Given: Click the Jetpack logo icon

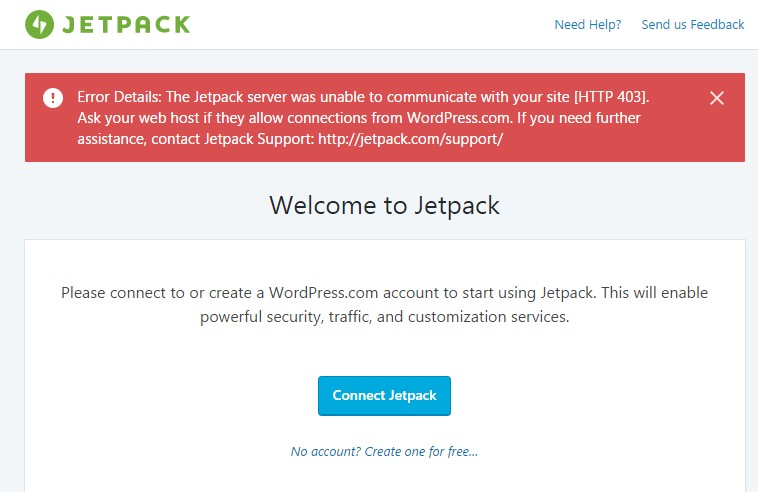Looking at the screenshot, I should 39,24.
